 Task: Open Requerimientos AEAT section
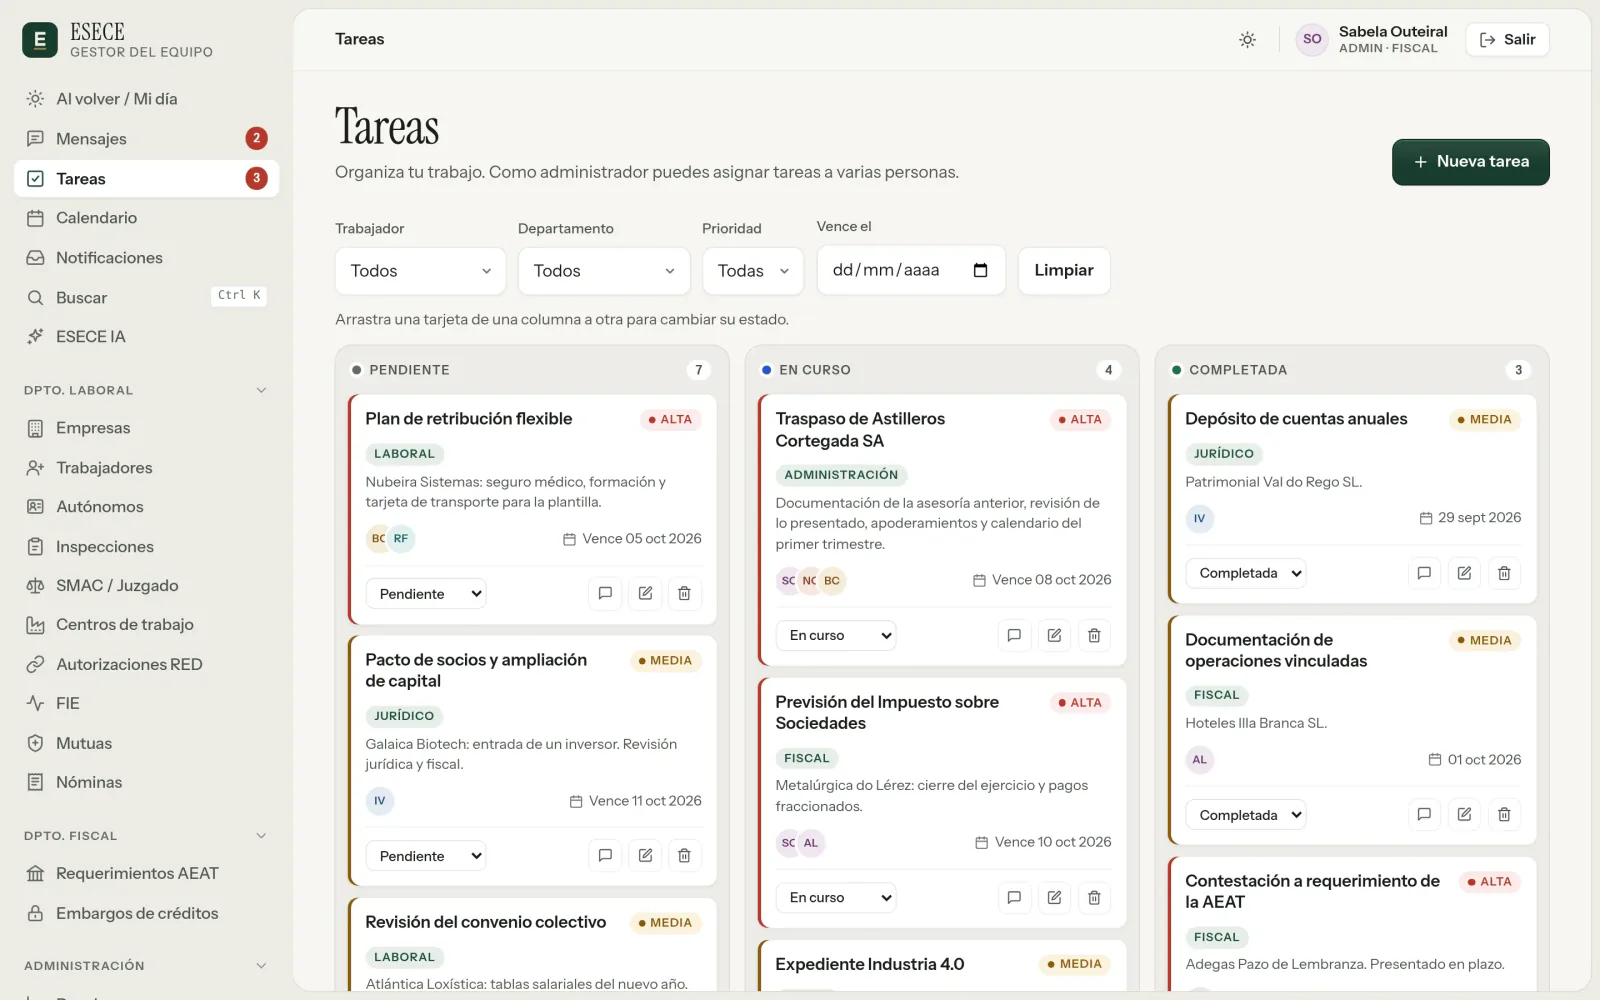146,873
